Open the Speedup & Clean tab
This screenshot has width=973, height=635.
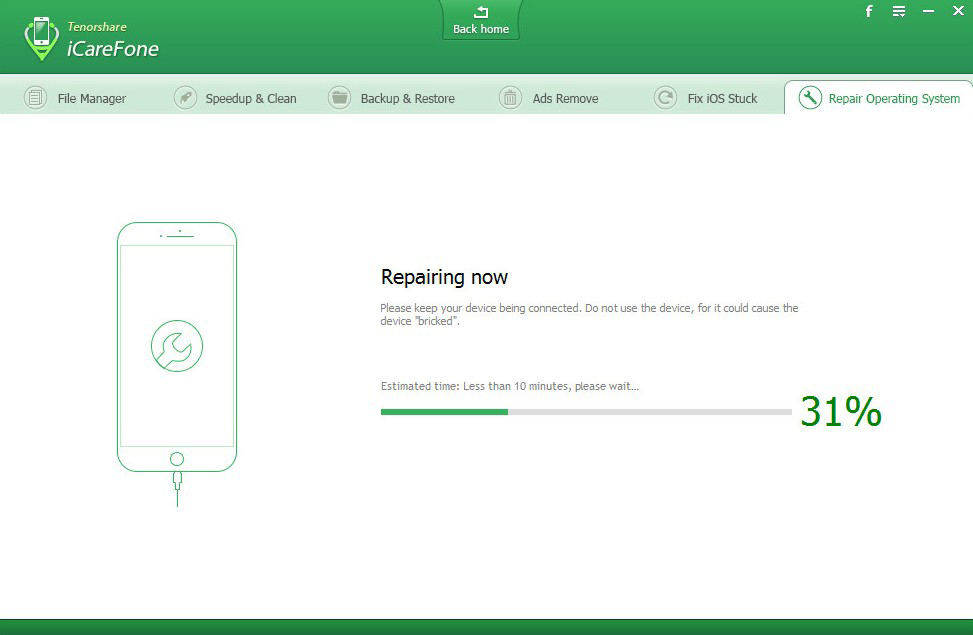tap(235, 98)
